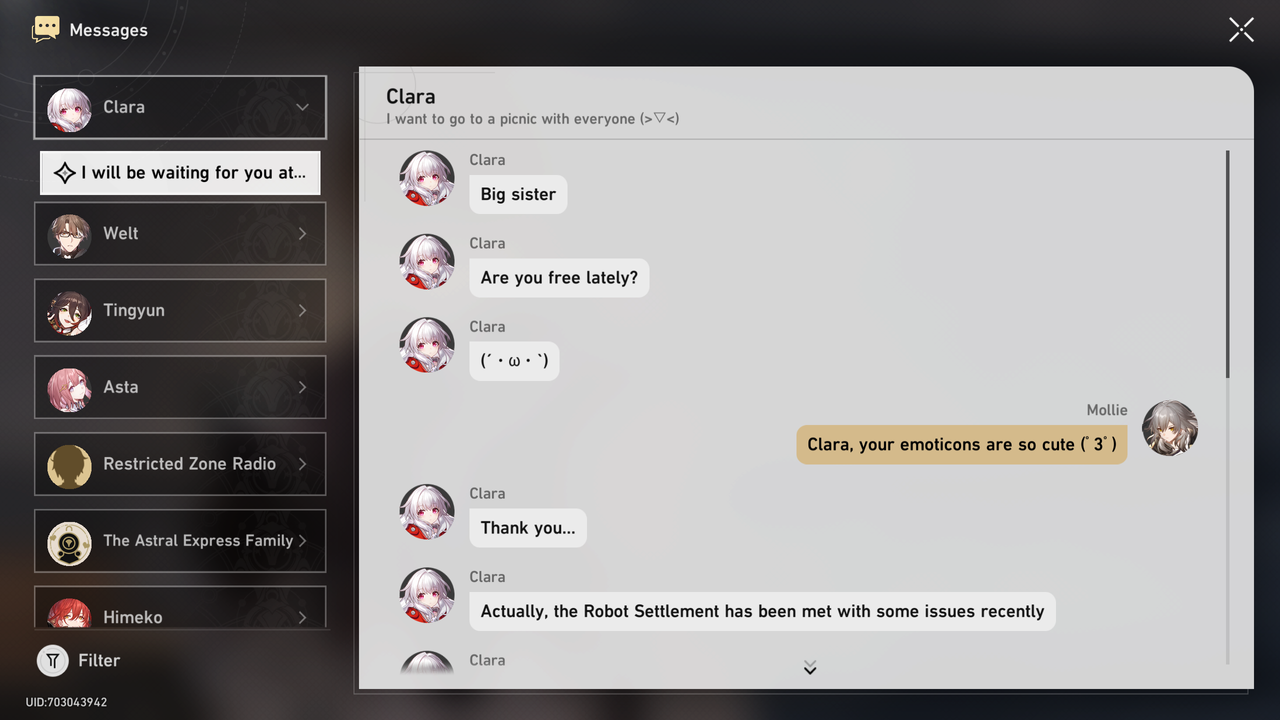This screenshot has width=1280, height=720.
Task: Click Clara's avatar beside 'Thank you...'
Action: click(x=427, y=512)
